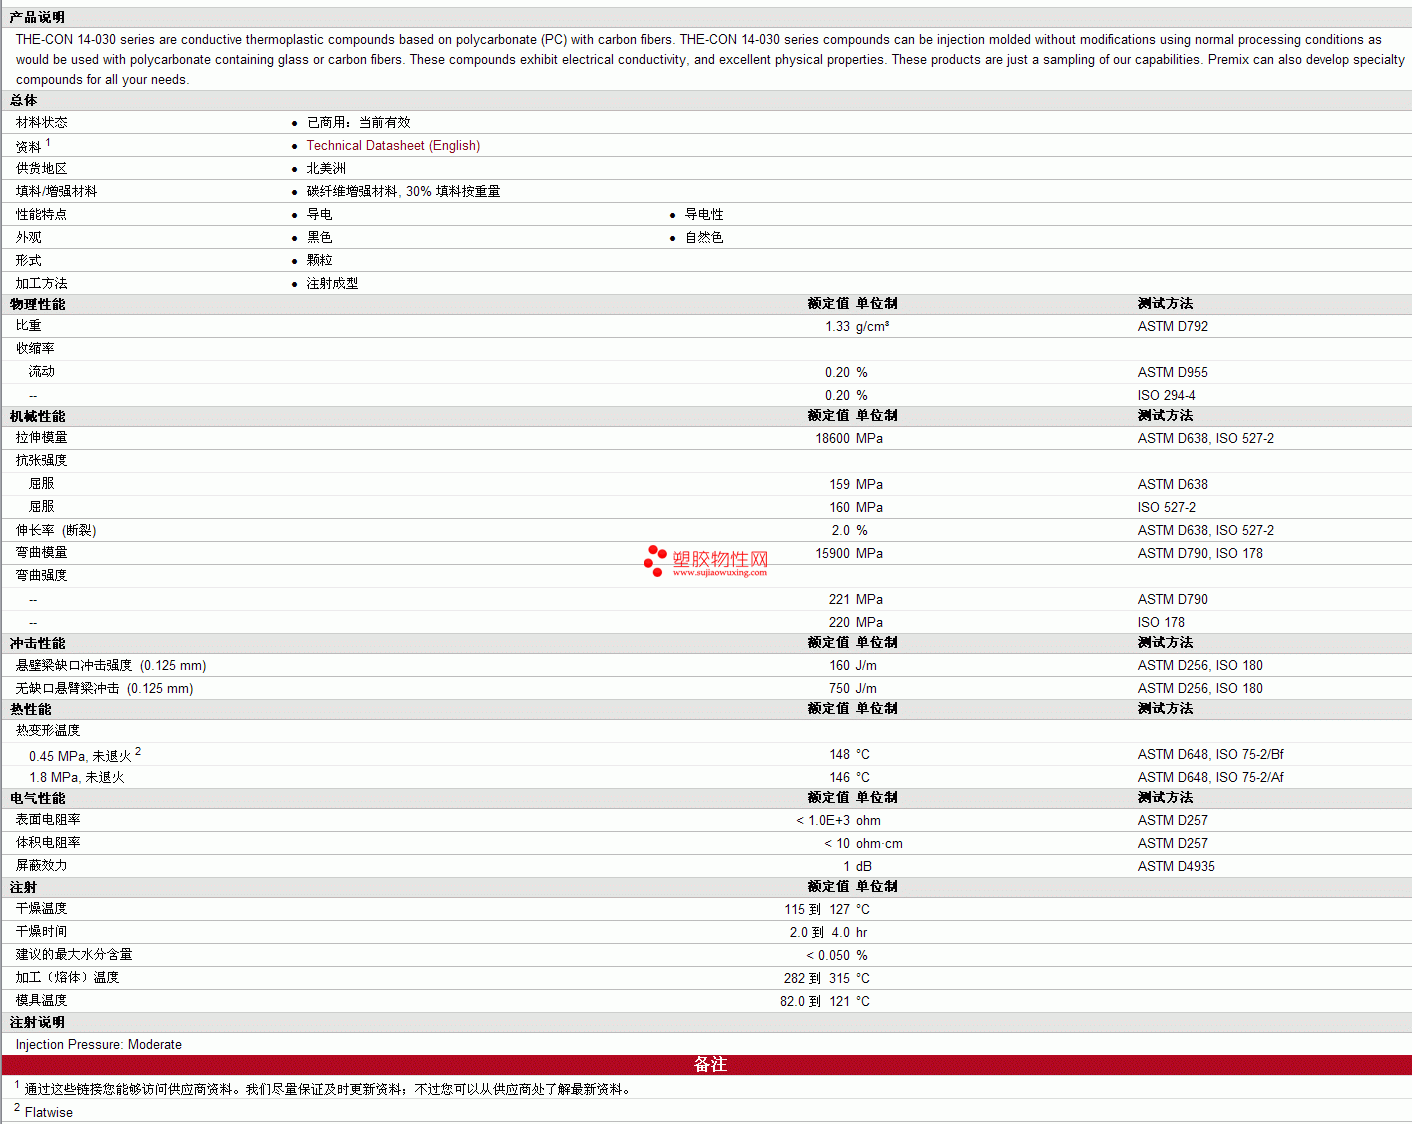The width and height of the screenshot is (1412, 1124).
Task: Click the 电气性能 section header
Action: click(38, 799)
